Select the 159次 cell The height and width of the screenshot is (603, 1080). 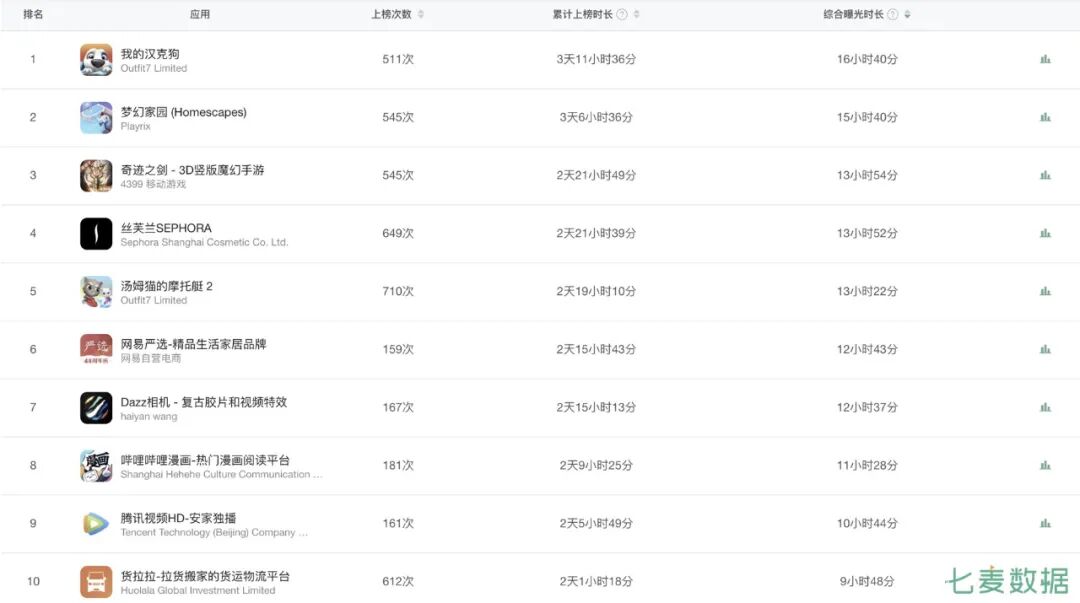(398, 349)
